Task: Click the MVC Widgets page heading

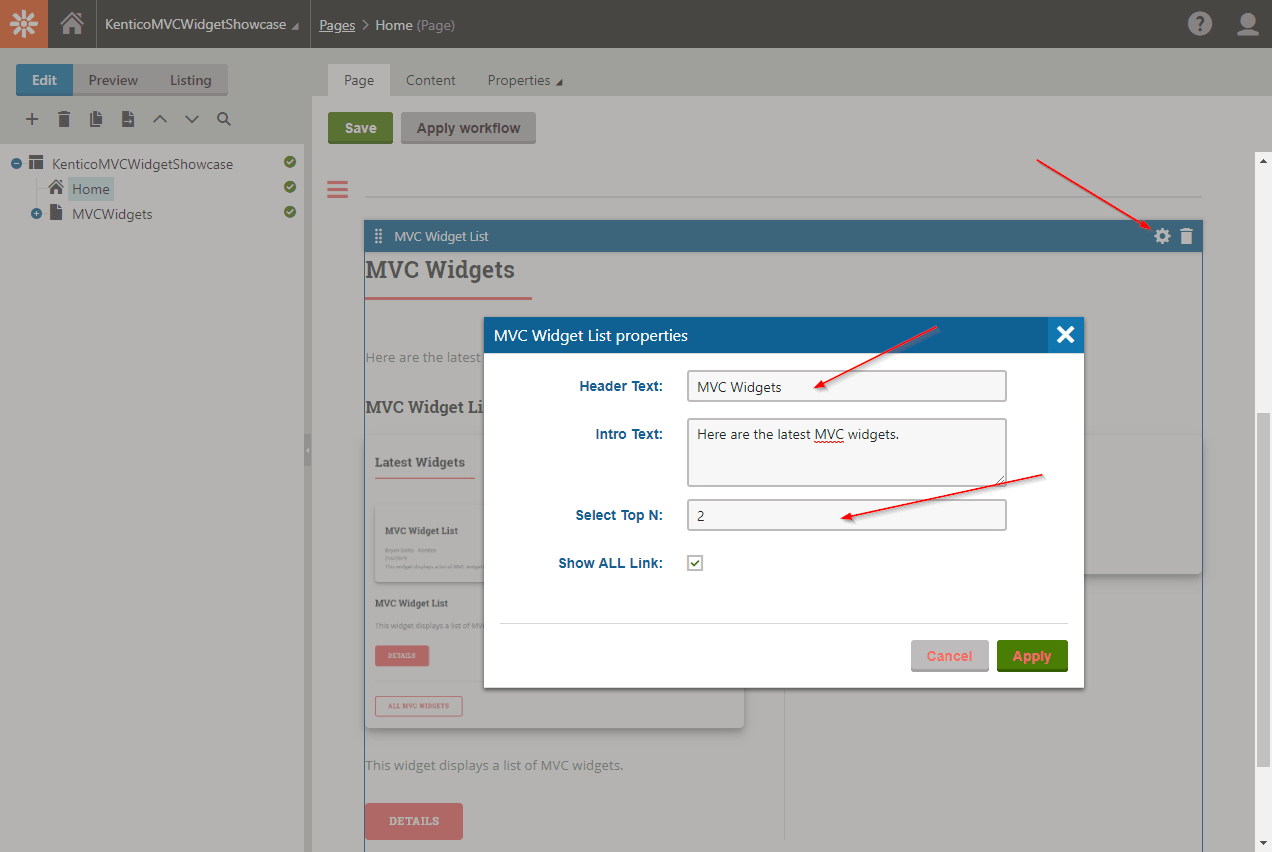Action: coord(440,270)
